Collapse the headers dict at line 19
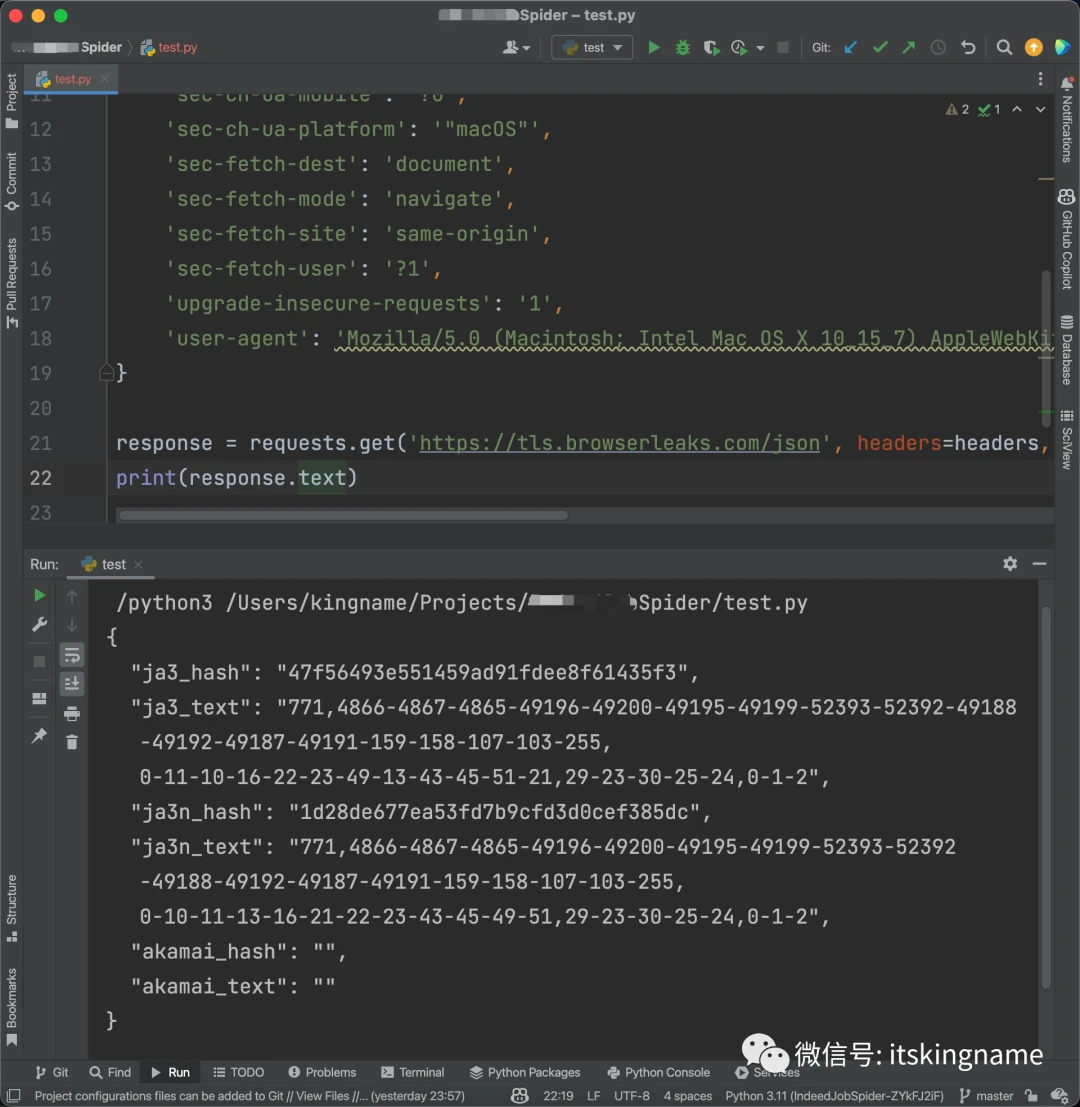Screen dimensions: 1080x1107 [x=107, y=372]
